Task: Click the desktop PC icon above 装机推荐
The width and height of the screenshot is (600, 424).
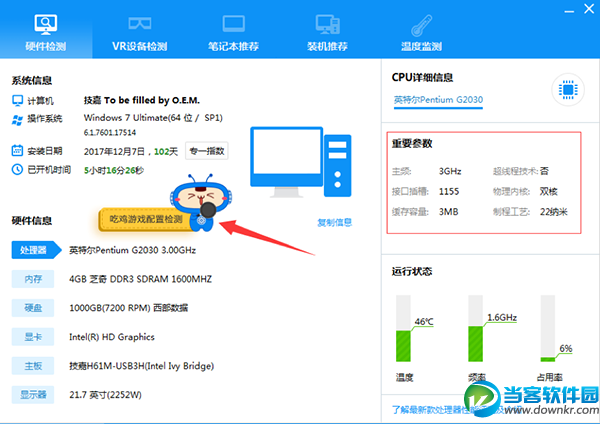Action: 328,24
